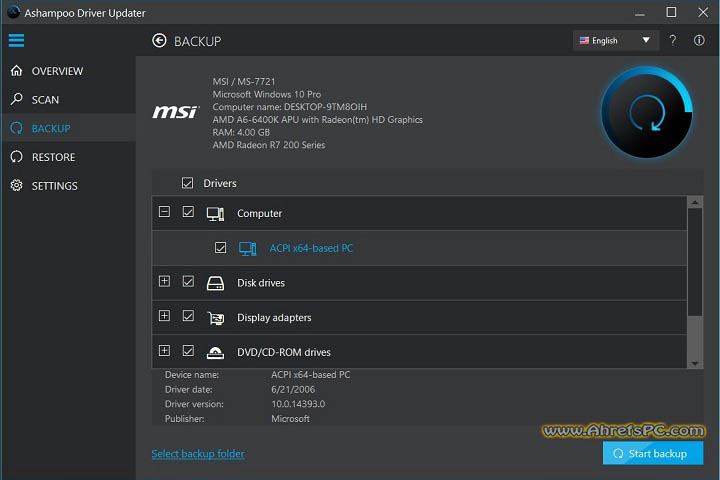Click the DVD/CD-ROM drives category icon
The image size is (720, 480).
tap(215, 352)
